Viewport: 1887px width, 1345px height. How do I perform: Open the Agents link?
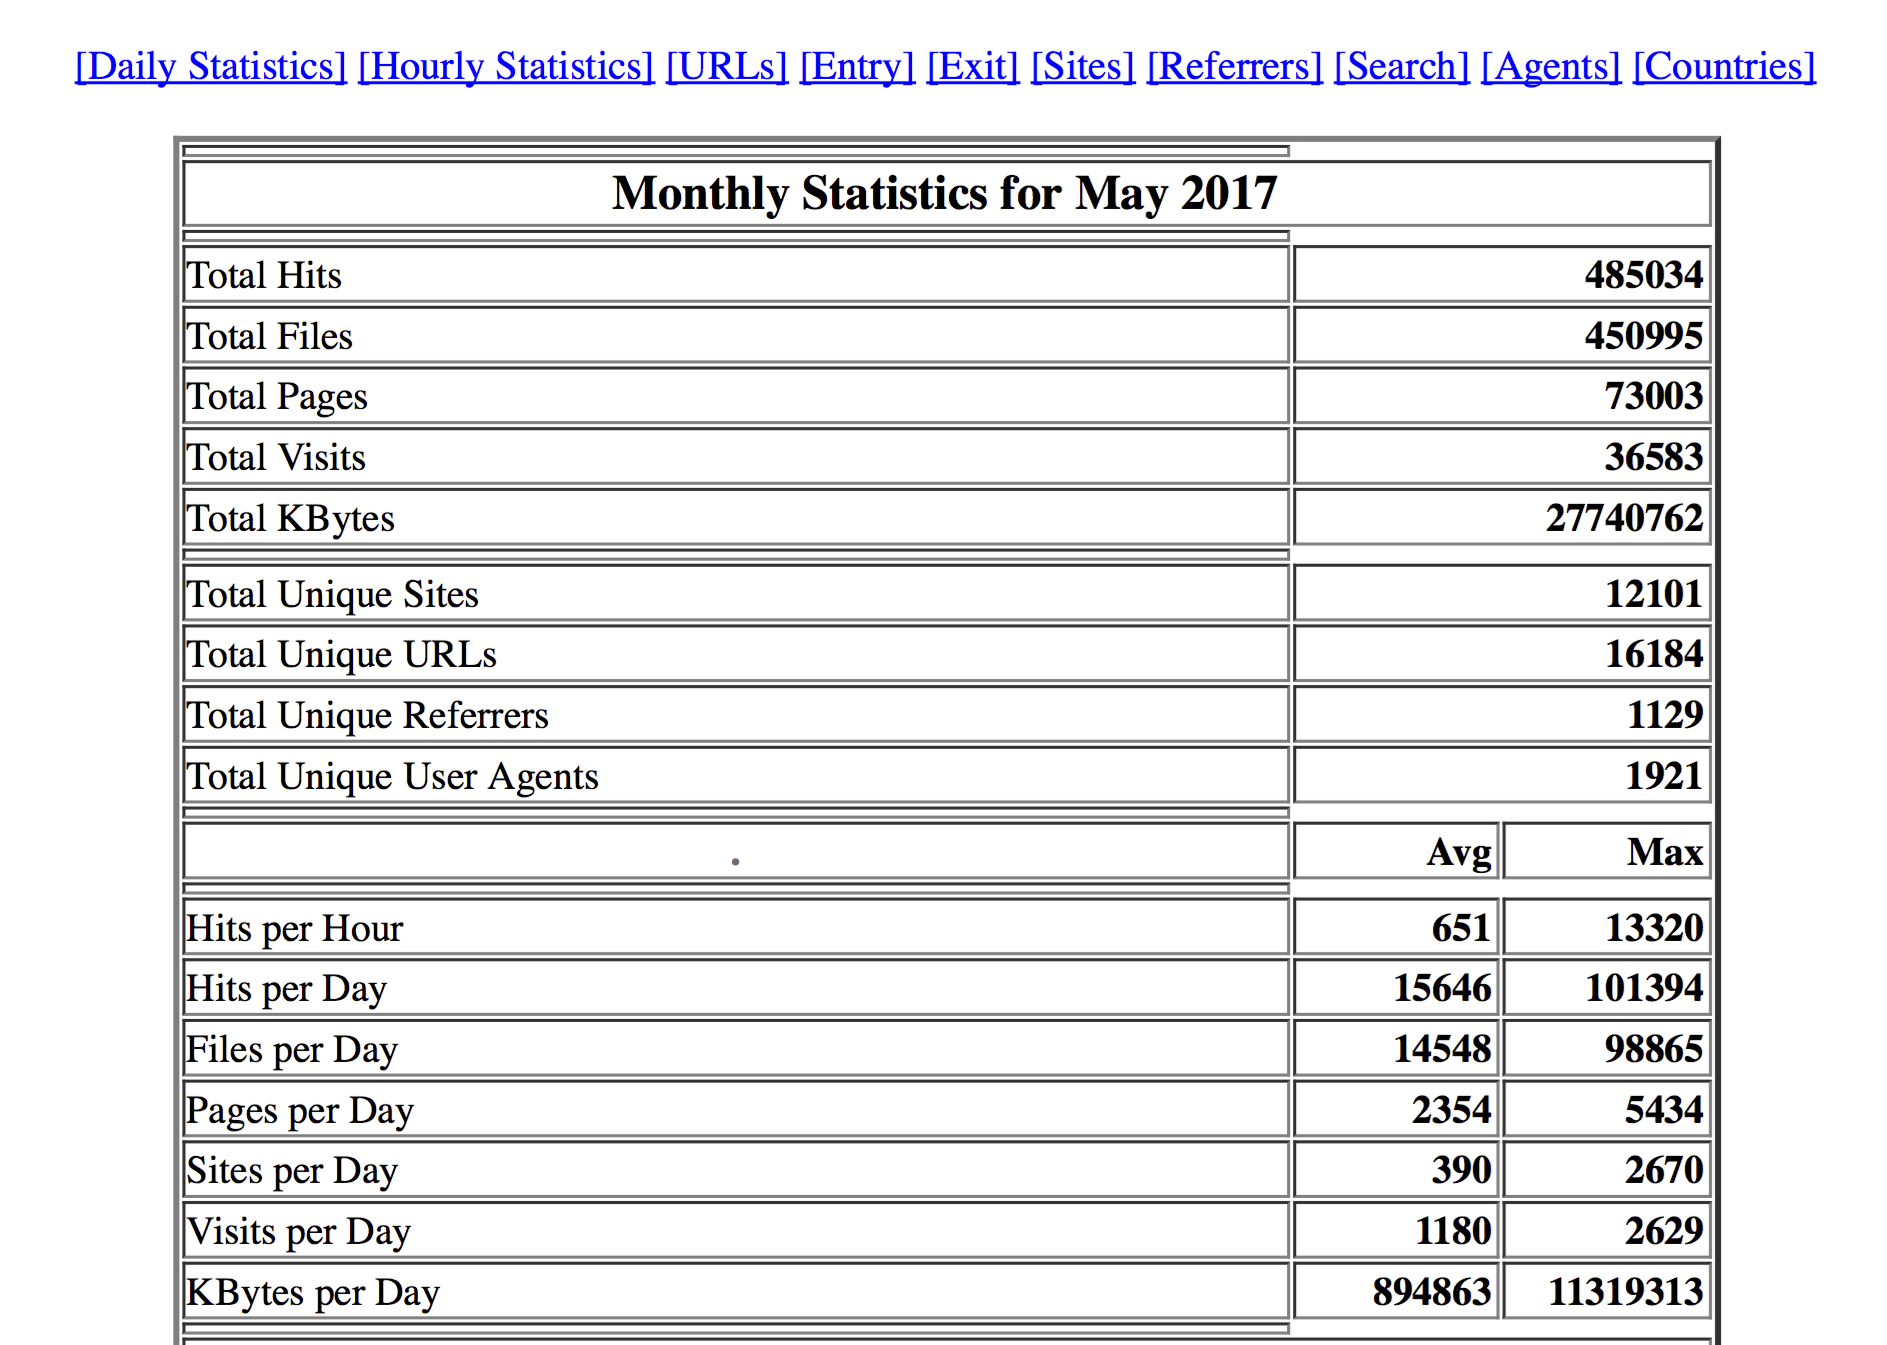point(1551,66)
